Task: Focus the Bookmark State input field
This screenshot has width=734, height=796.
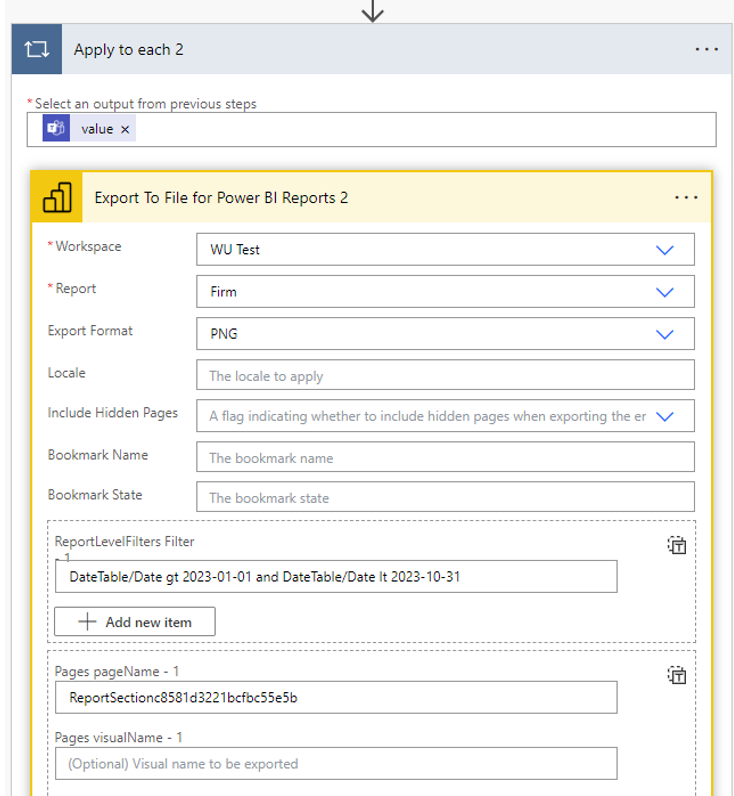Action: coord(445,498)
